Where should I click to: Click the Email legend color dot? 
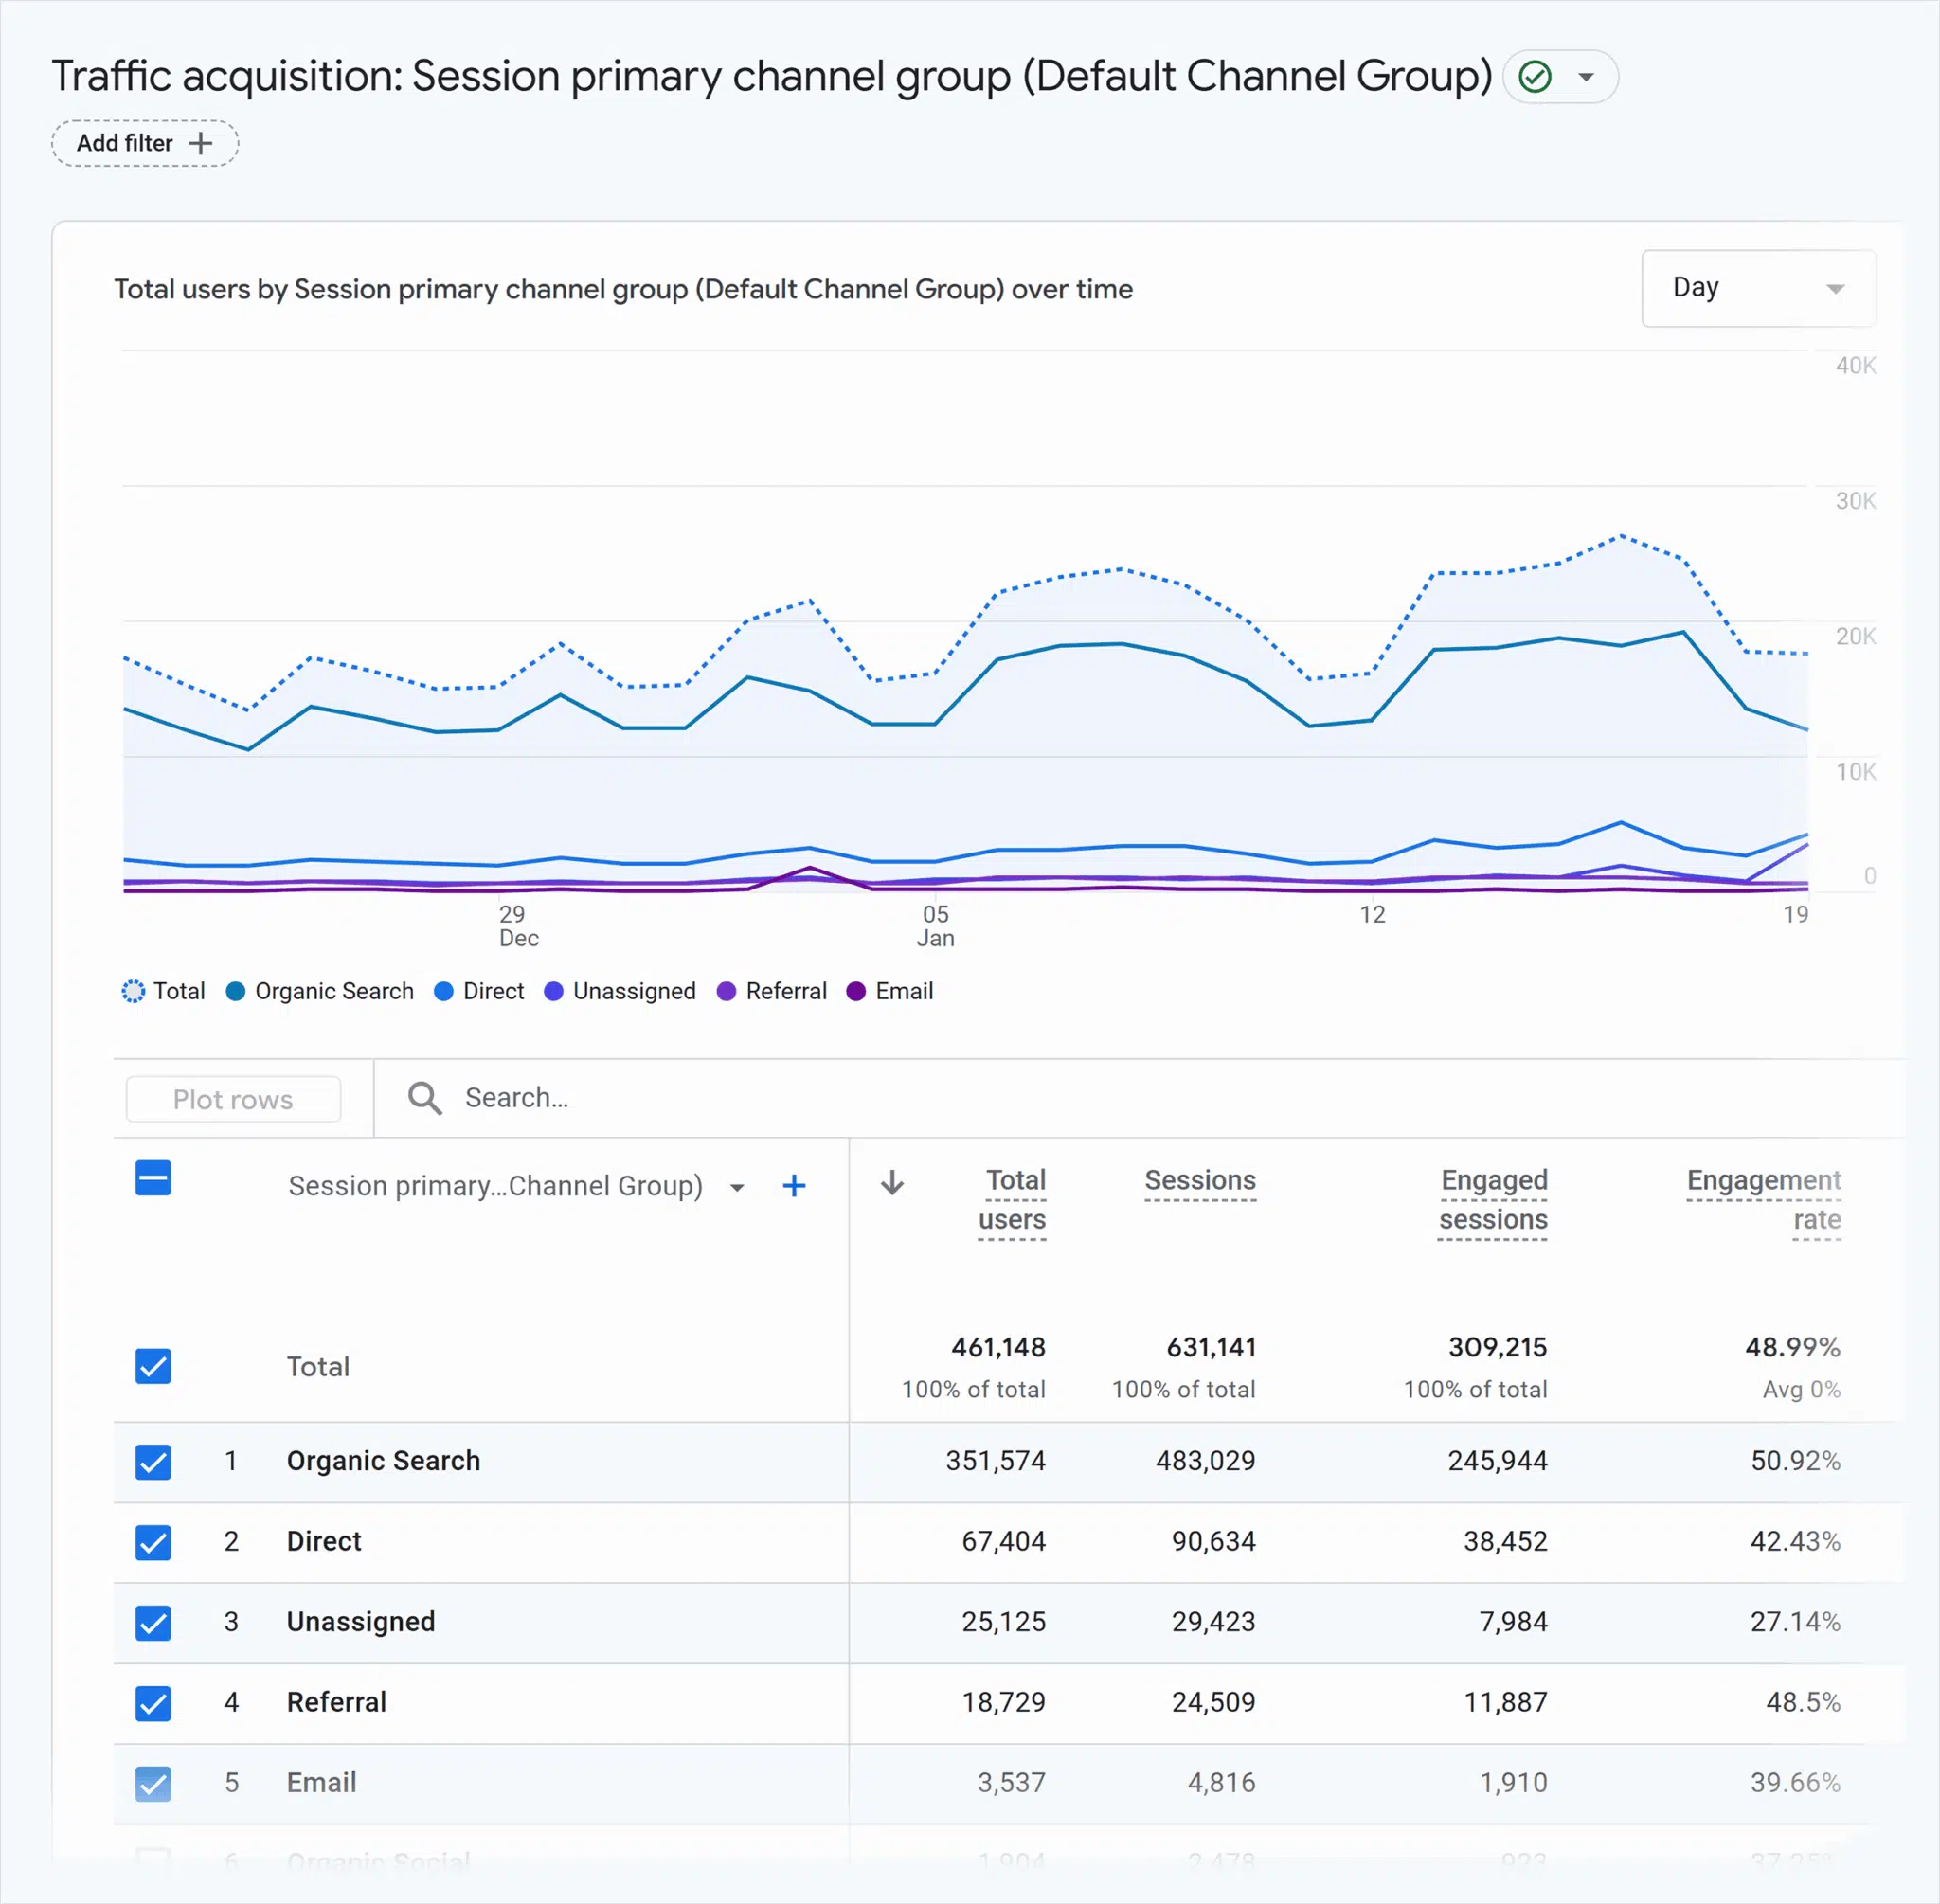[x=855, y=991]
